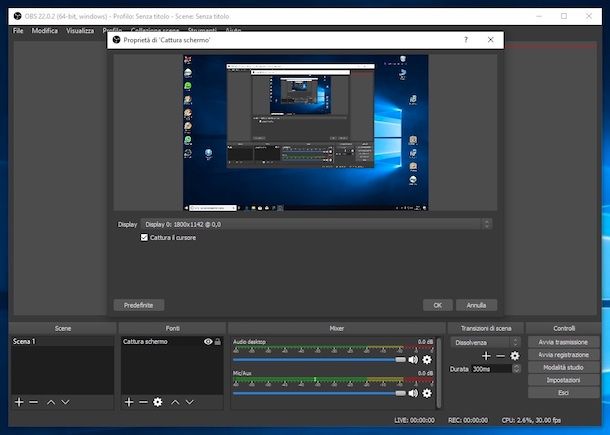The image size is (610, 435).
Task: Add a new scene with plus icon
Action: coord(19,402)
